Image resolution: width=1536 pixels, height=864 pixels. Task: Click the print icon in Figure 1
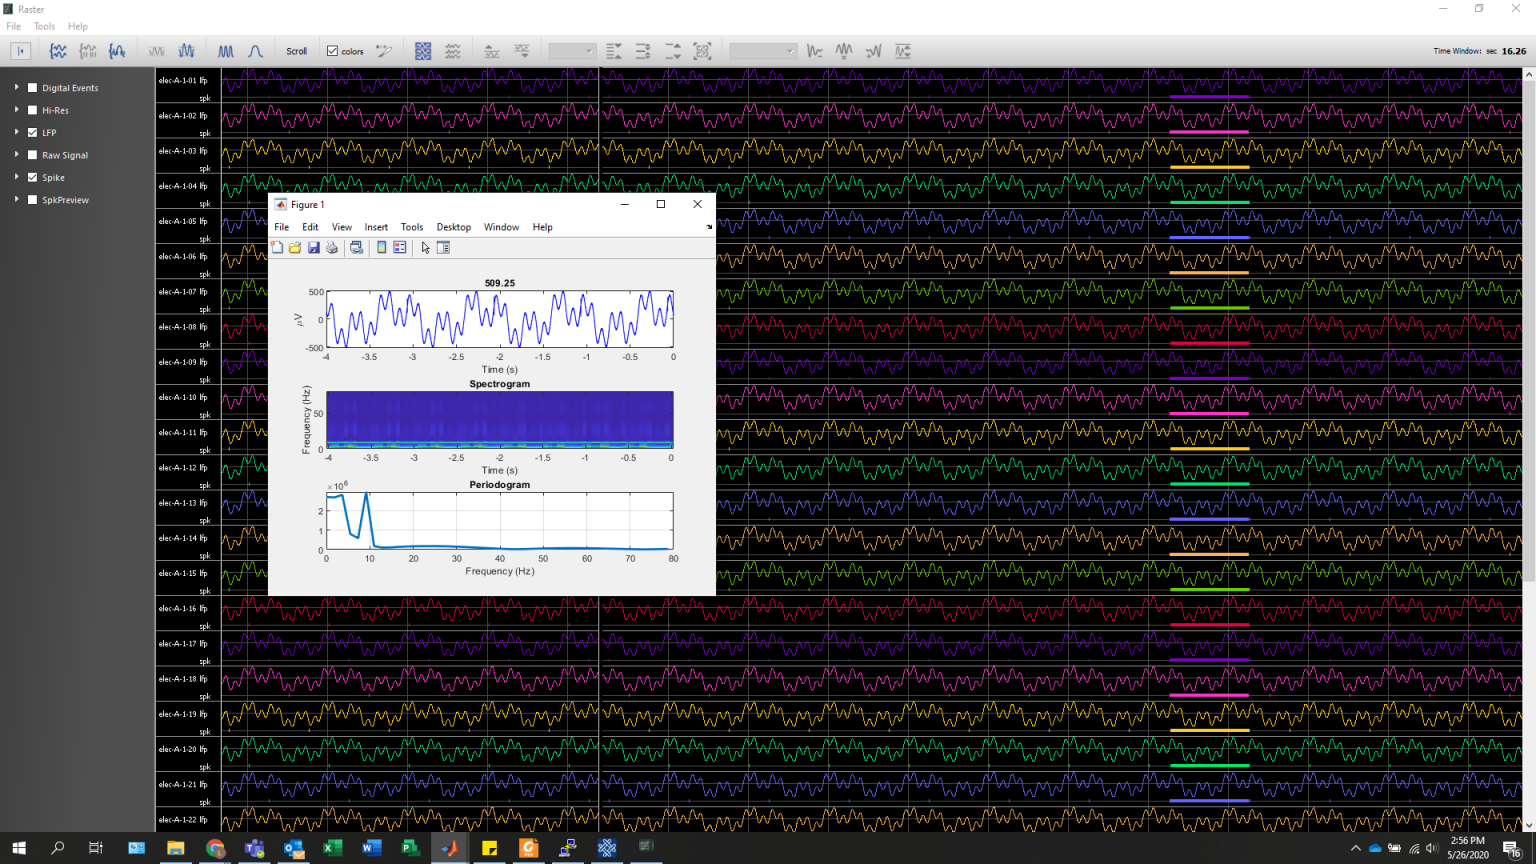[x=331, y=247]
